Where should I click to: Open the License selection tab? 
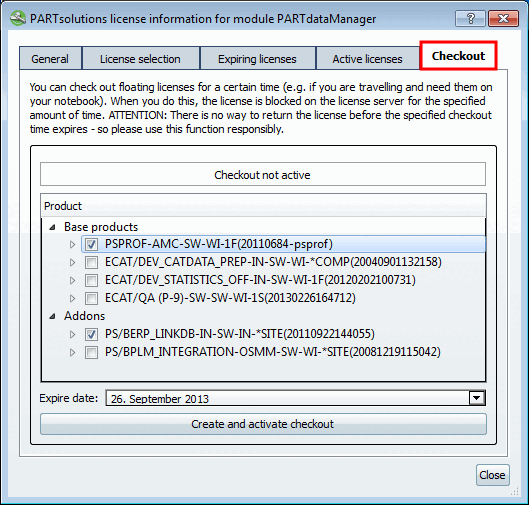[x=140, y=59]
